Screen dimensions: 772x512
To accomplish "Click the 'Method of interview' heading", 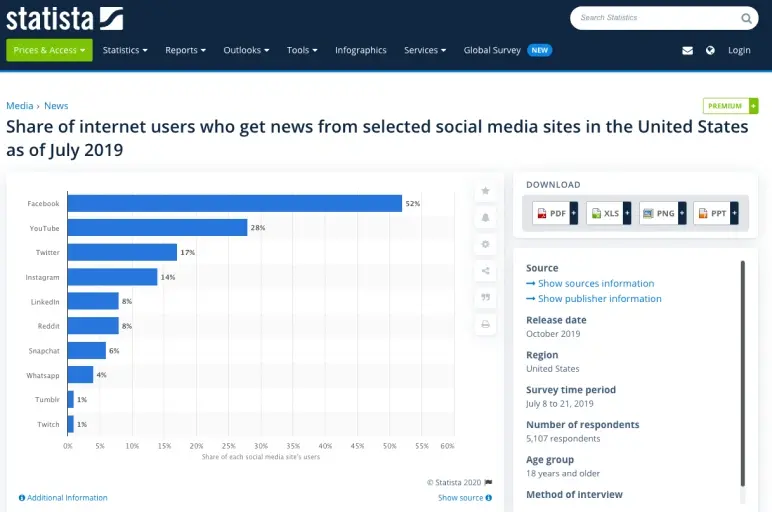I will coord(574,494).
